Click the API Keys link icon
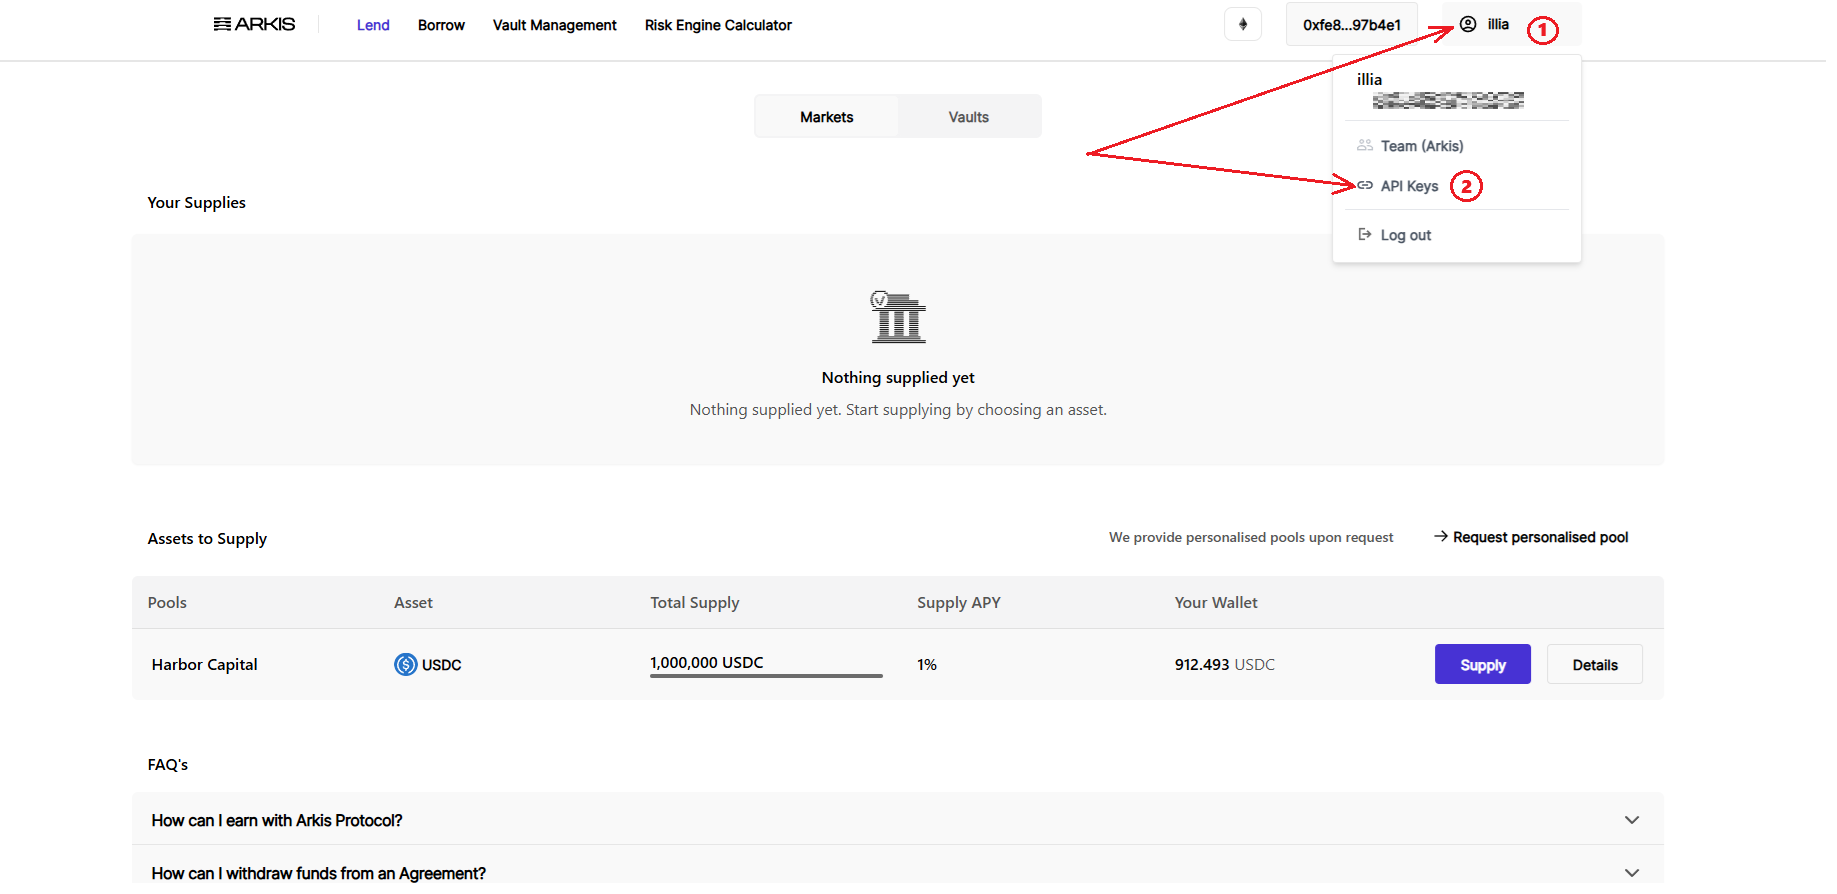Viewport: 1837px width, 894px height. 1365,186
